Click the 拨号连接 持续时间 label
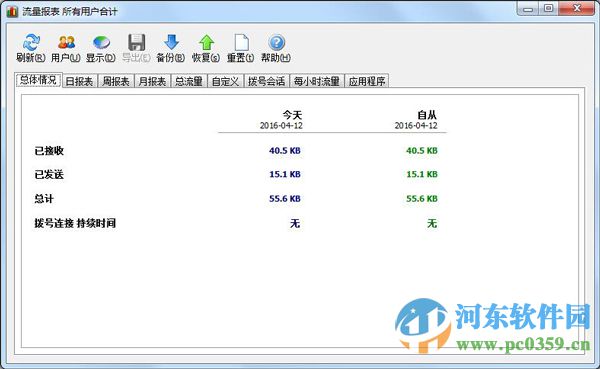 75,223
